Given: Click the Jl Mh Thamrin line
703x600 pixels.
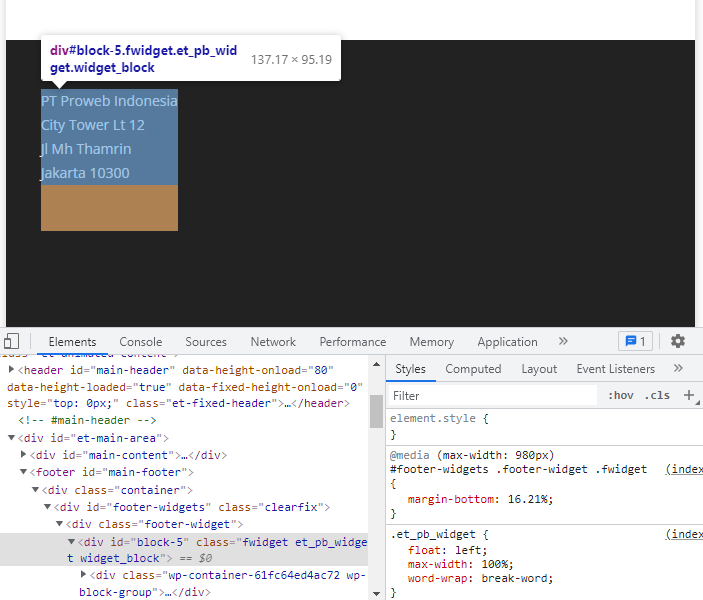Looking at the screenshot, I should pyautogui.click(x=86, y=149).
